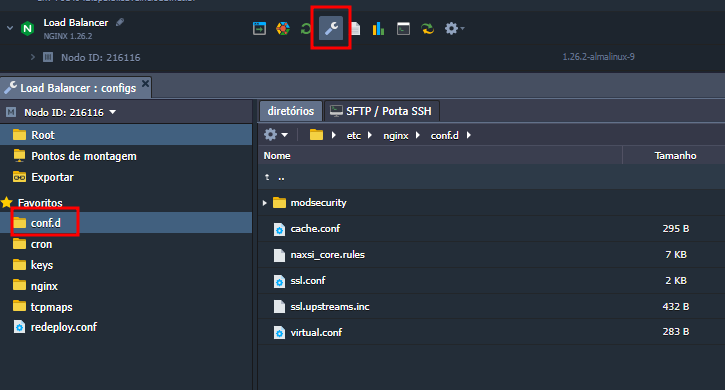
Task: Open the ssl.conf file
Action: (x=307, y=280)
